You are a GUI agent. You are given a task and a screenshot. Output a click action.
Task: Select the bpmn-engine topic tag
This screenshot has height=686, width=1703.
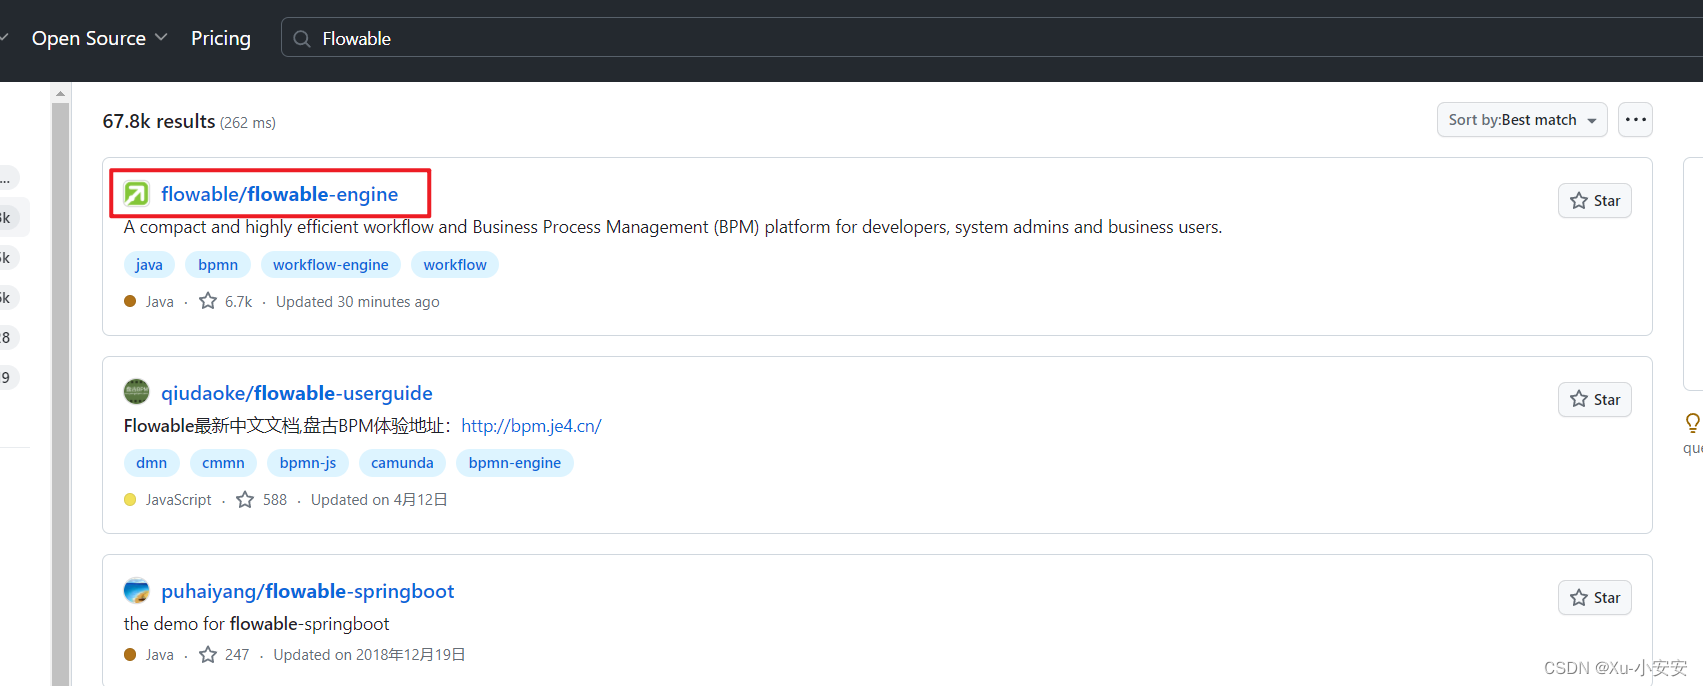(515, 463)
